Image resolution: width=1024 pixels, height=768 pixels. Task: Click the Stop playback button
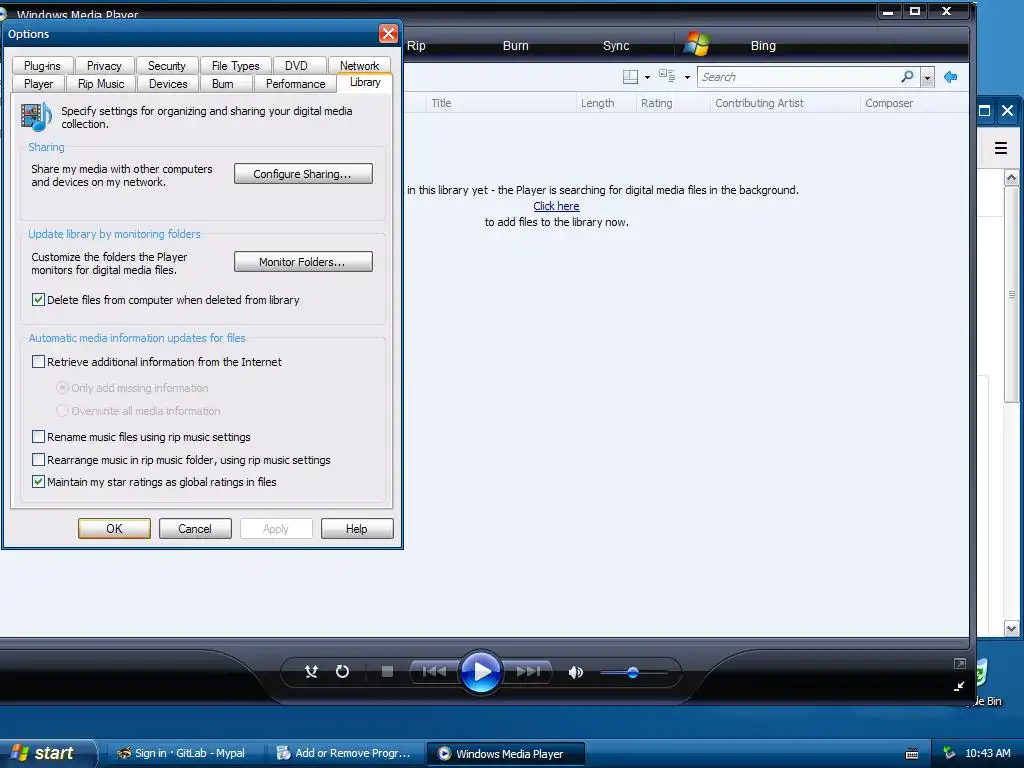387,671
